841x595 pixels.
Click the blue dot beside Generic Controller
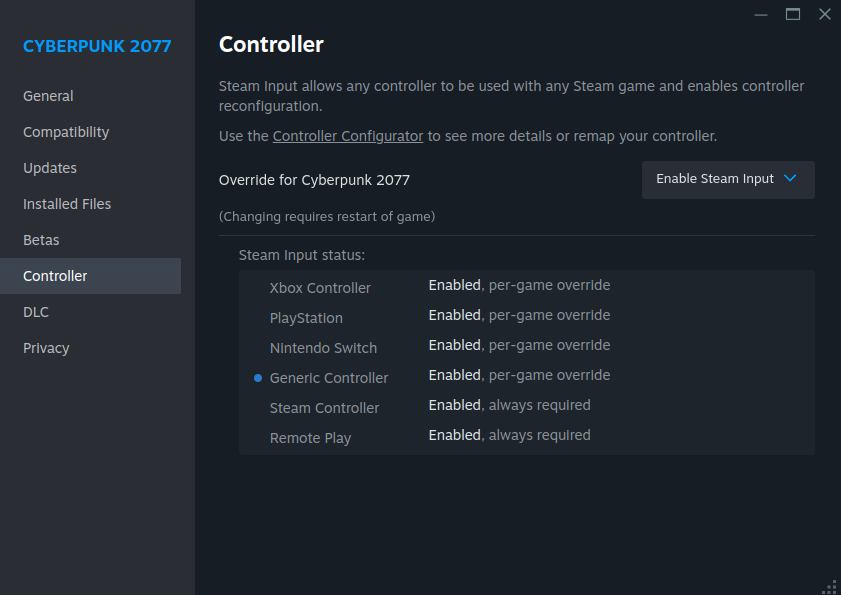(x=258, y=378)
